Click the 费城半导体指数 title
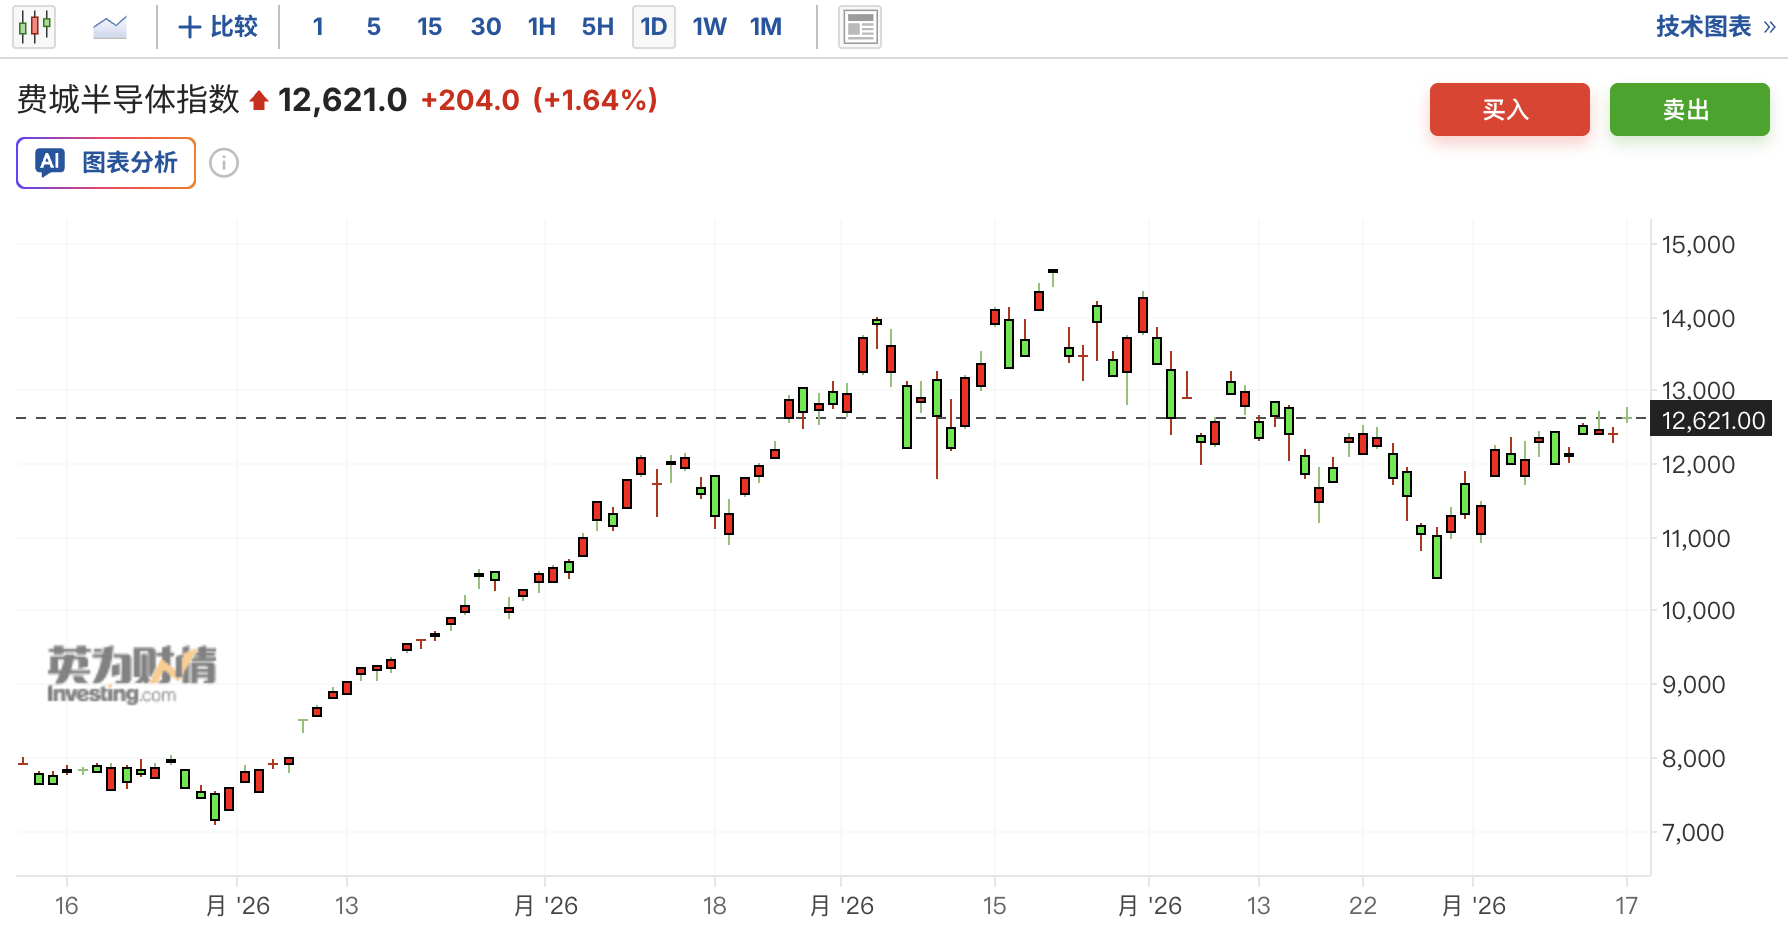 tap(128, 100)
